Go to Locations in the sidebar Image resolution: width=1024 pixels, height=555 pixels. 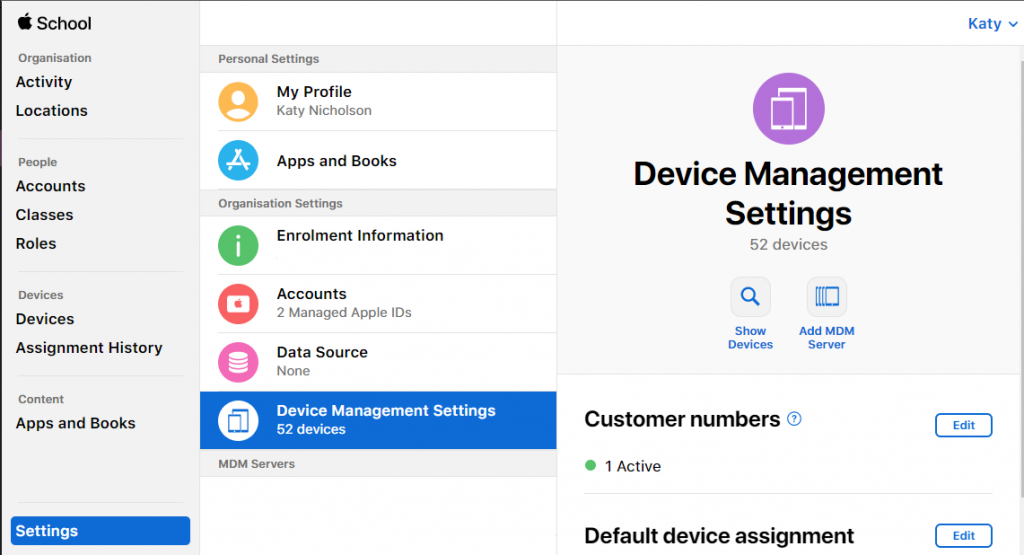click(x=52, y=111)
